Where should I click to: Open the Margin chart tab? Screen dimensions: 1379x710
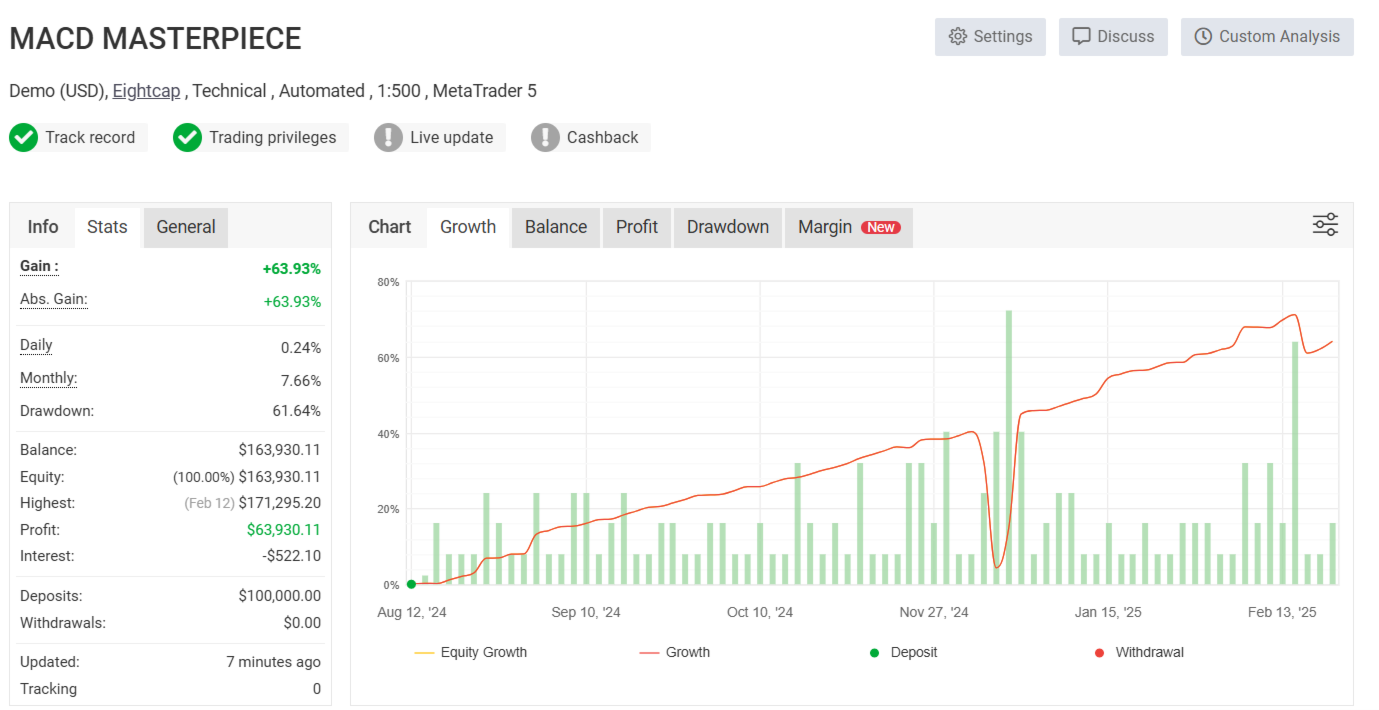tap(848, 227)
